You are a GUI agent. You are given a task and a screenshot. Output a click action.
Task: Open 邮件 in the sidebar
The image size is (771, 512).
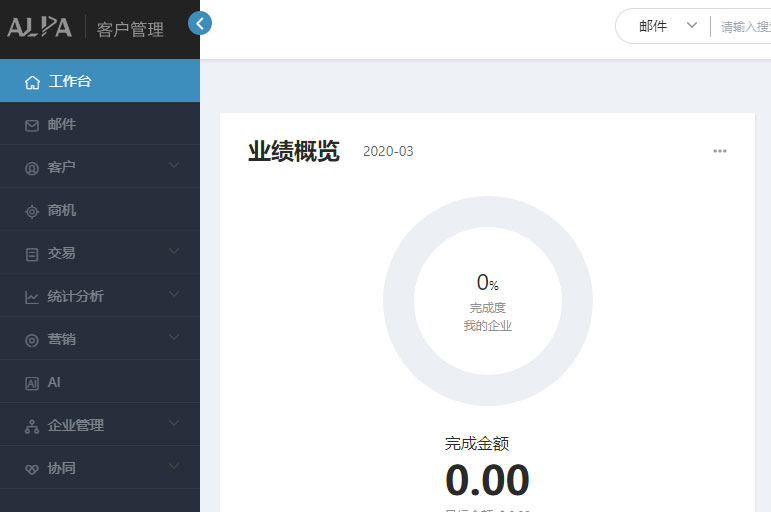pyautogui.click(x=100, y=123)
